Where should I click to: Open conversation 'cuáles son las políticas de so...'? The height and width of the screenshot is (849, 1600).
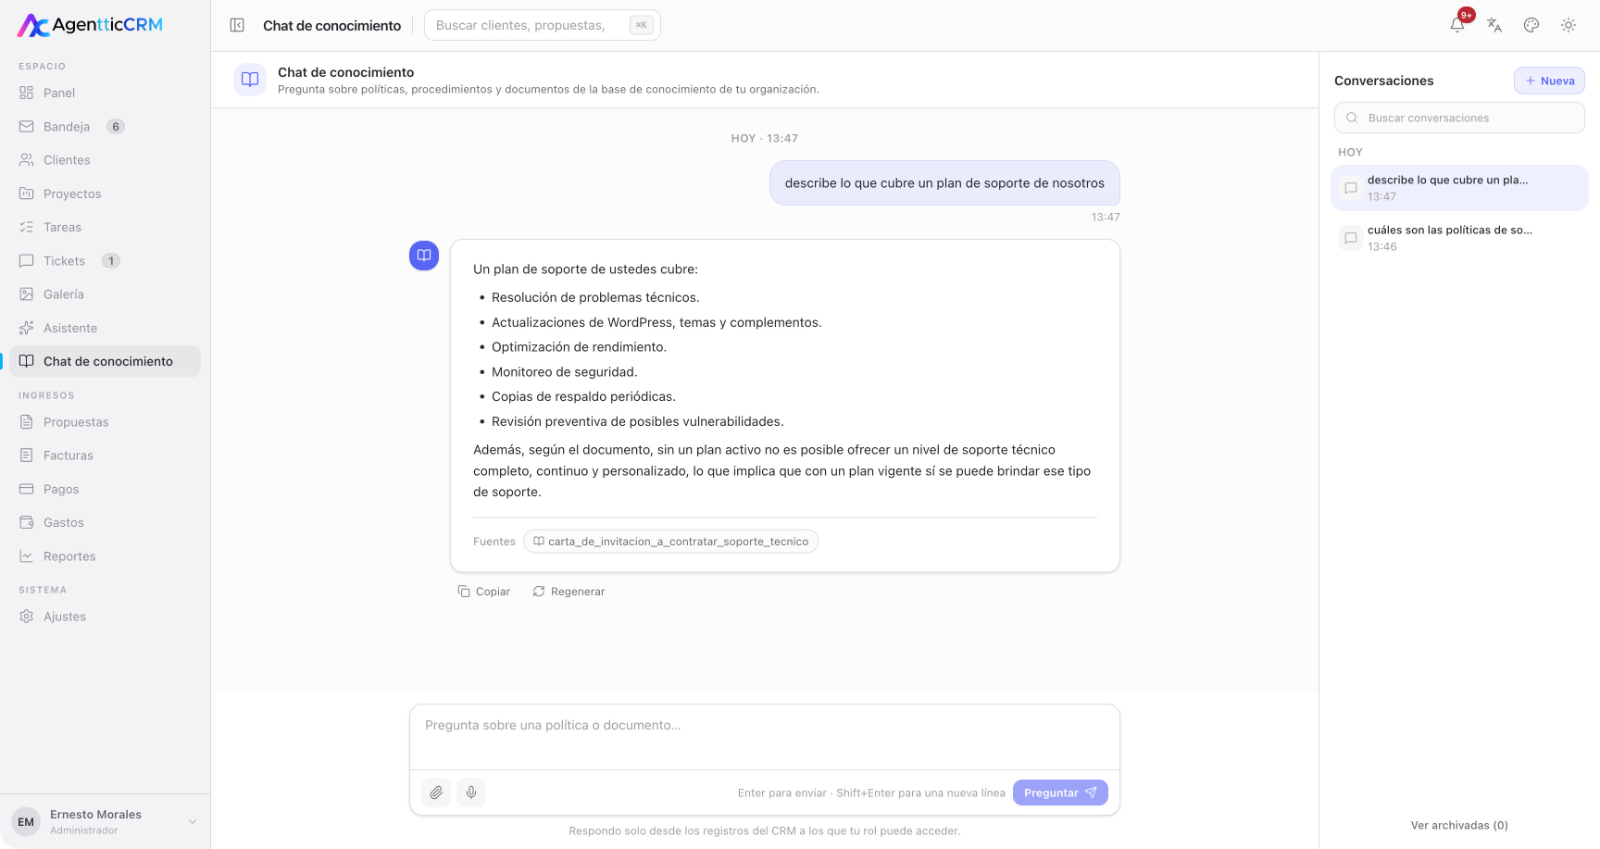pyautogui.click(x=1460, y=238)
